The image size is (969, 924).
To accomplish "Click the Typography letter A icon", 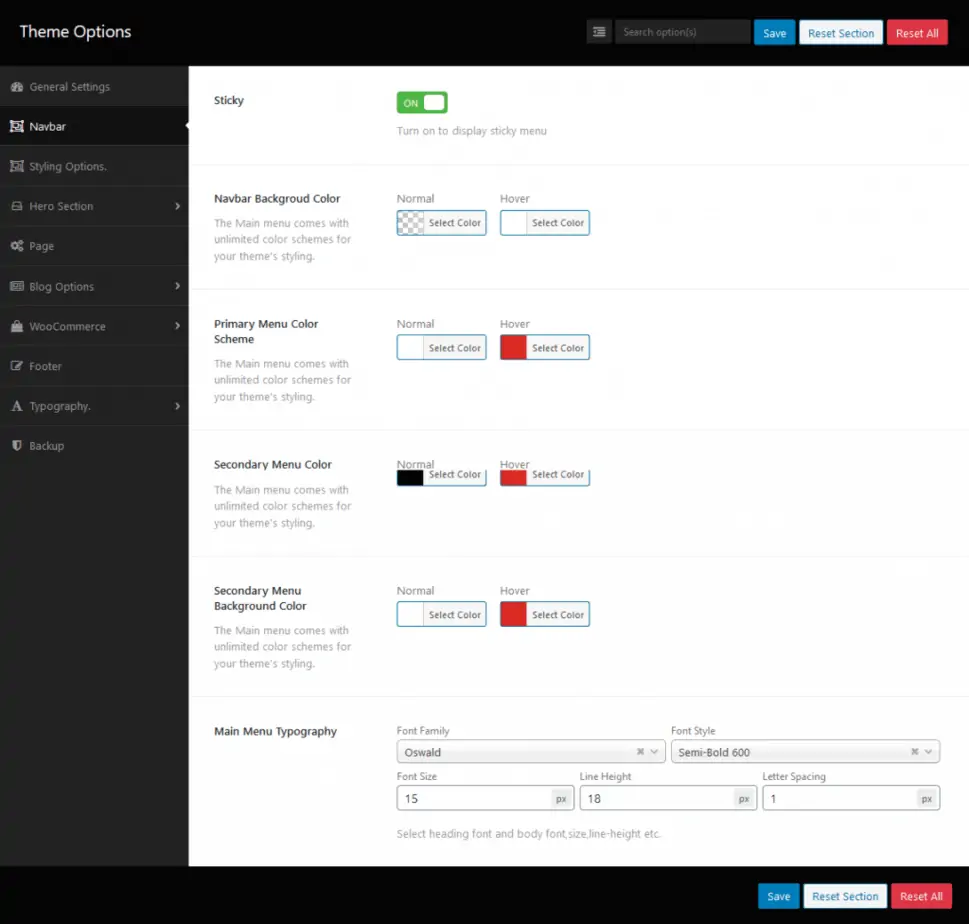I will tap(17, 406).
